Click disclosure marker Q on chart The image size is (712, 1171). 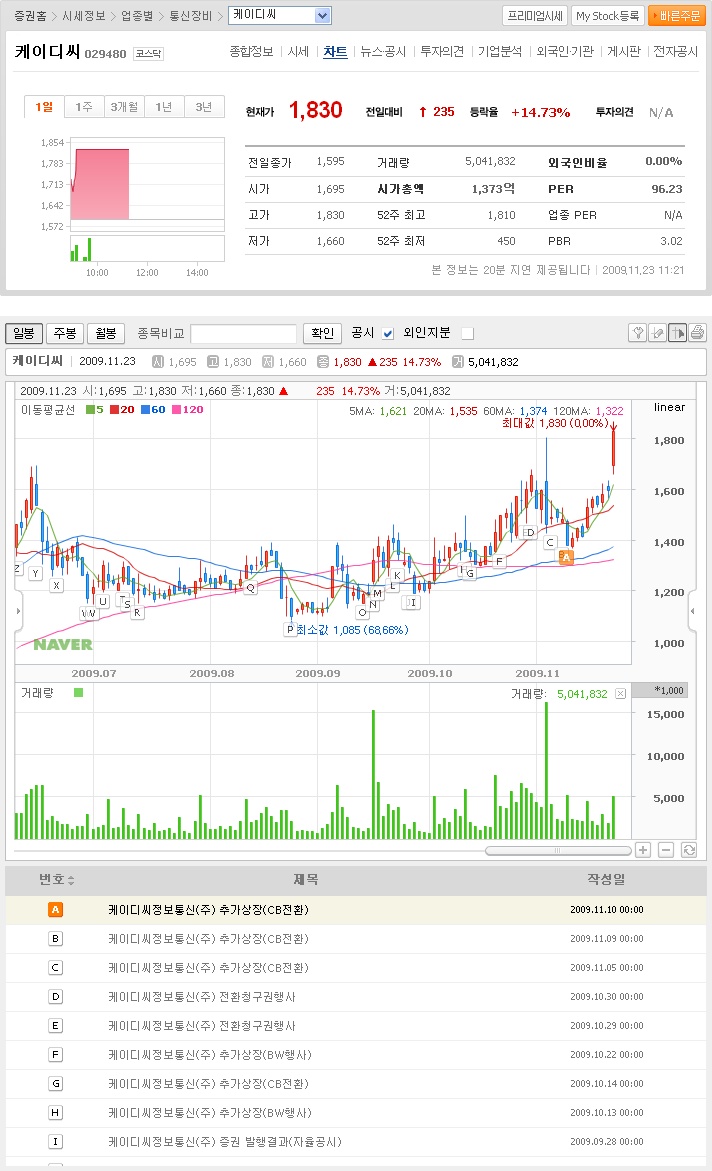[250, 588]
